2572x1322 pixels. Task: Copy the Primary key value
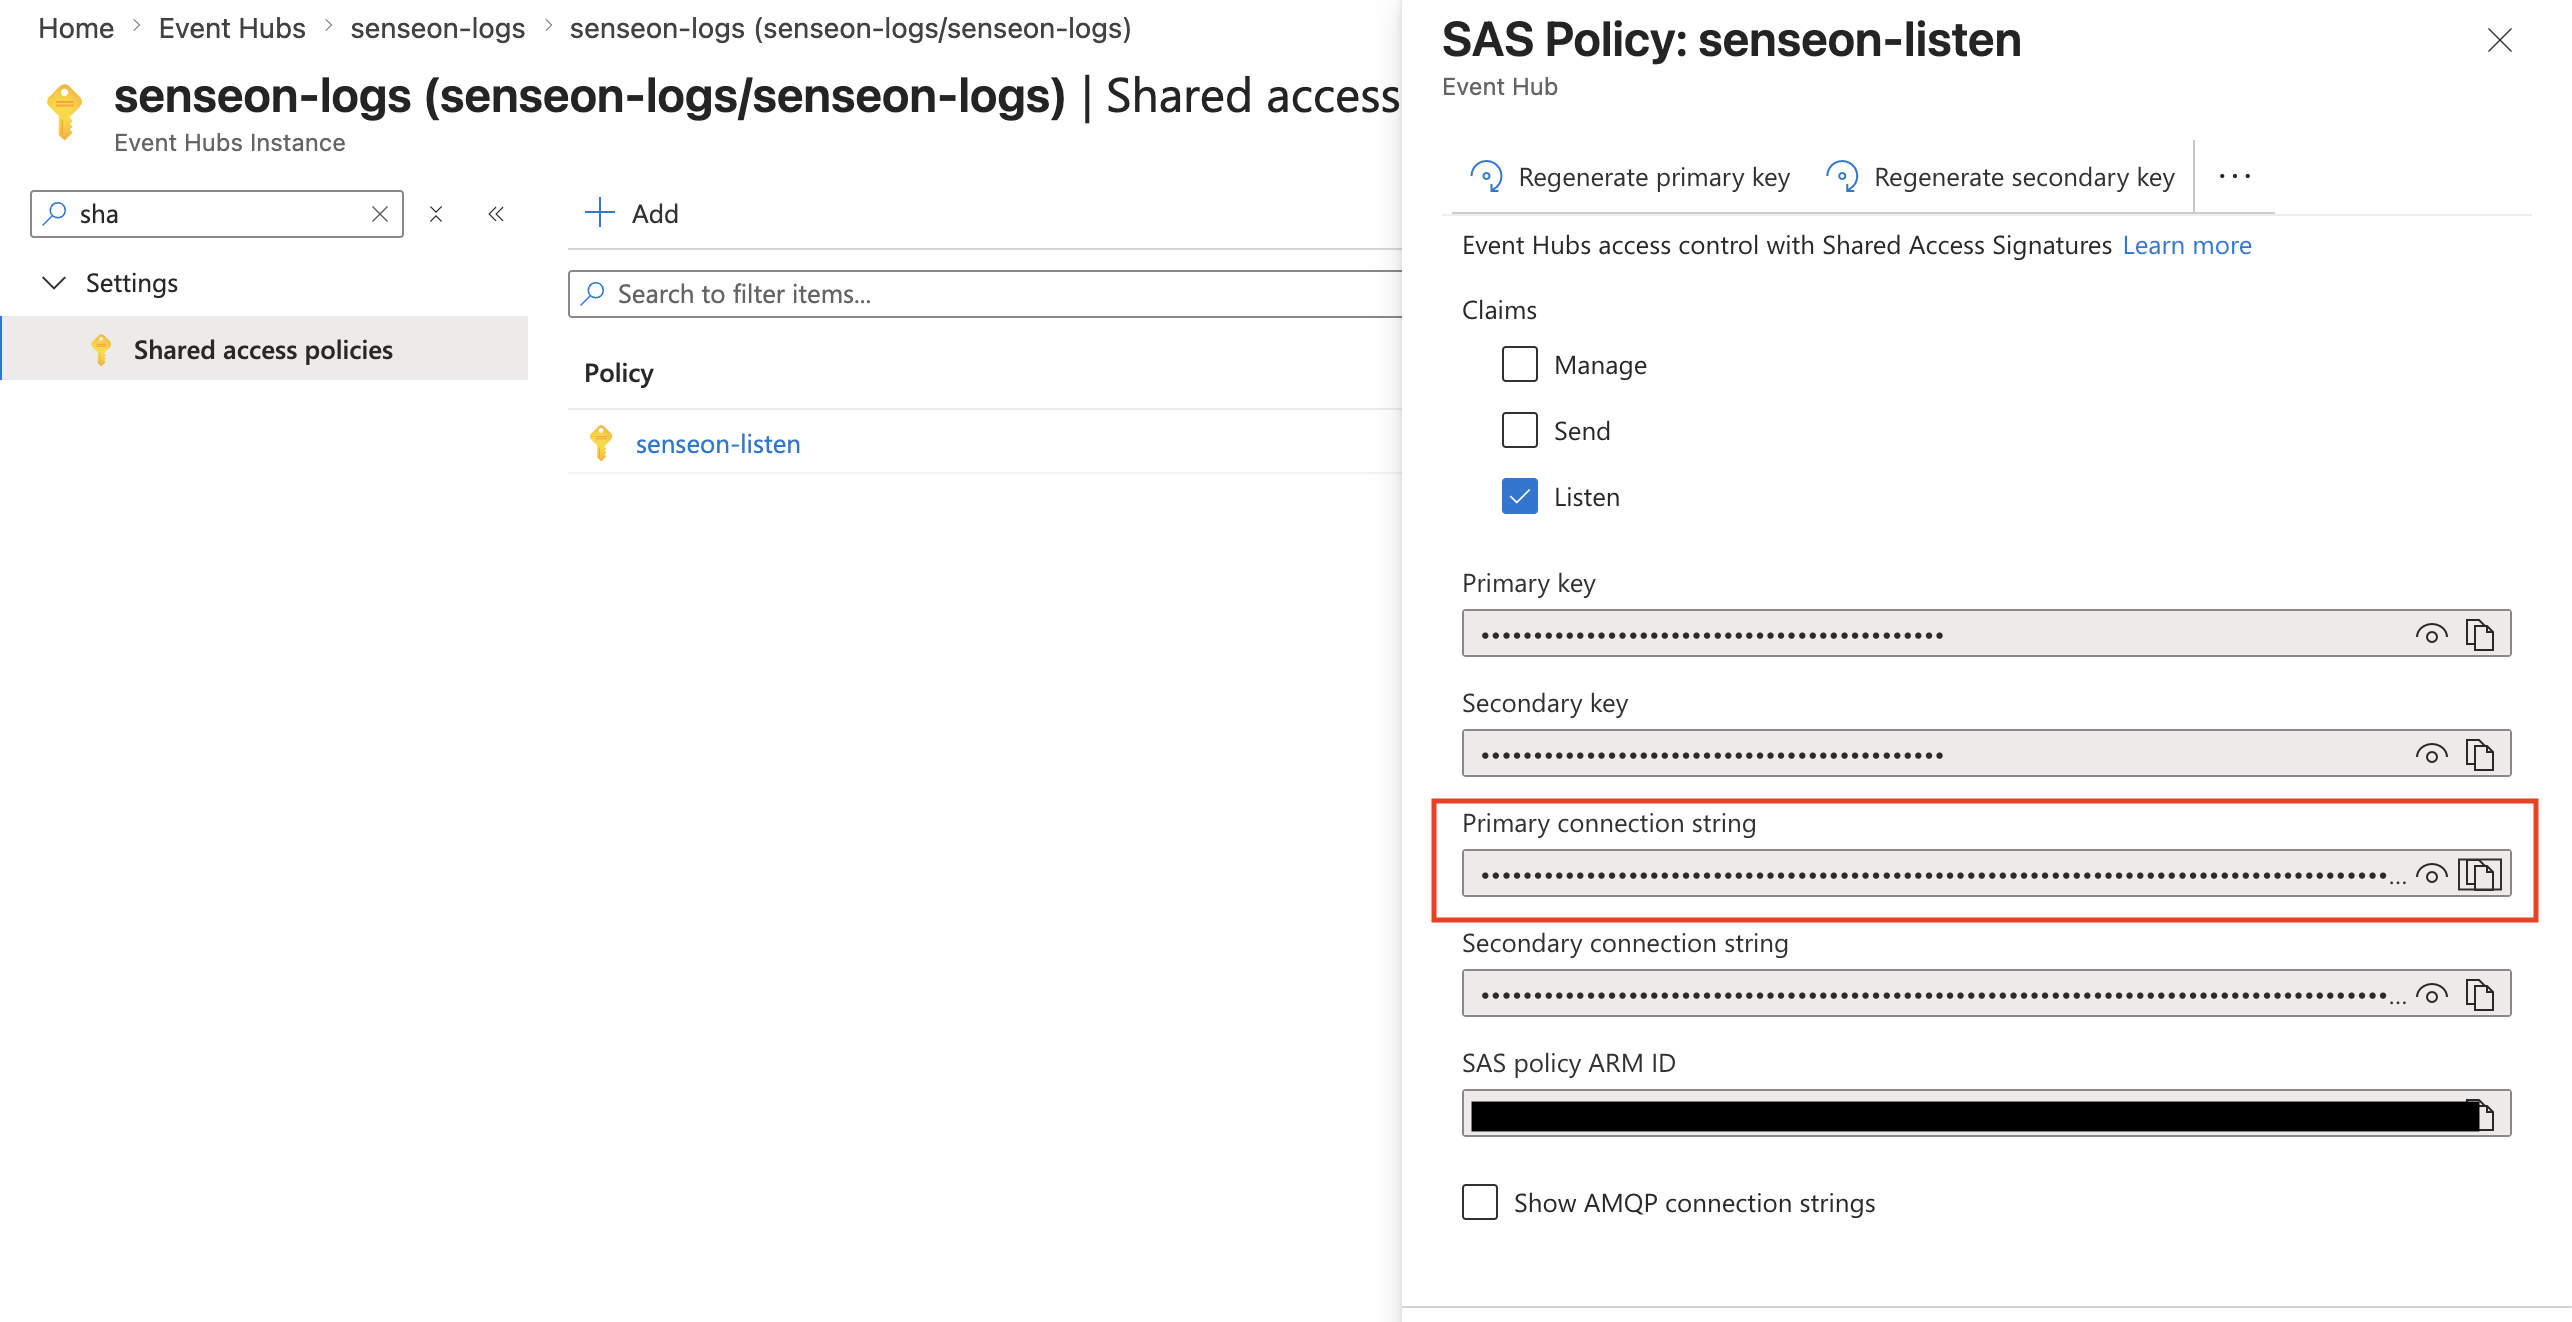[2480, 634]
